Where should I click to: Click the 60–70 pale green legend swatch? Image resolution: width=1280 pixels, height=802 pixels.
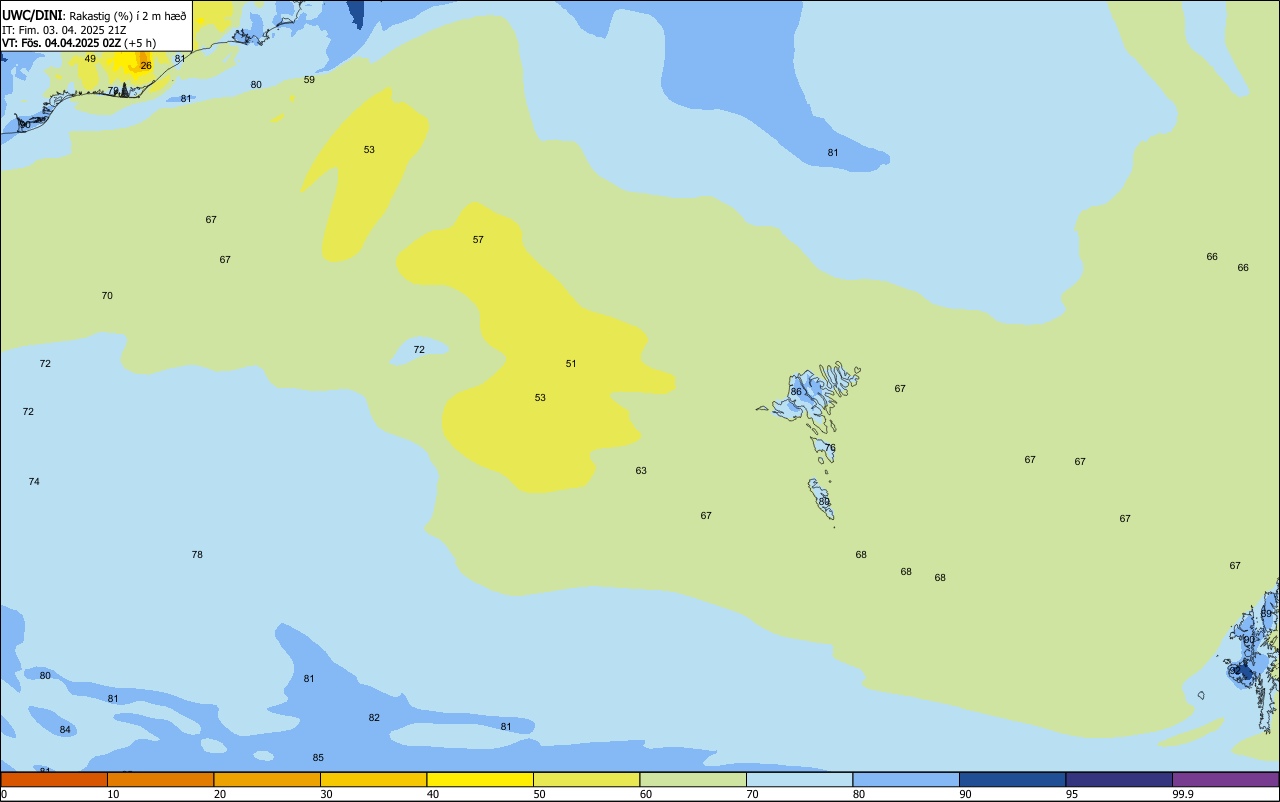(x=693, y=779)
